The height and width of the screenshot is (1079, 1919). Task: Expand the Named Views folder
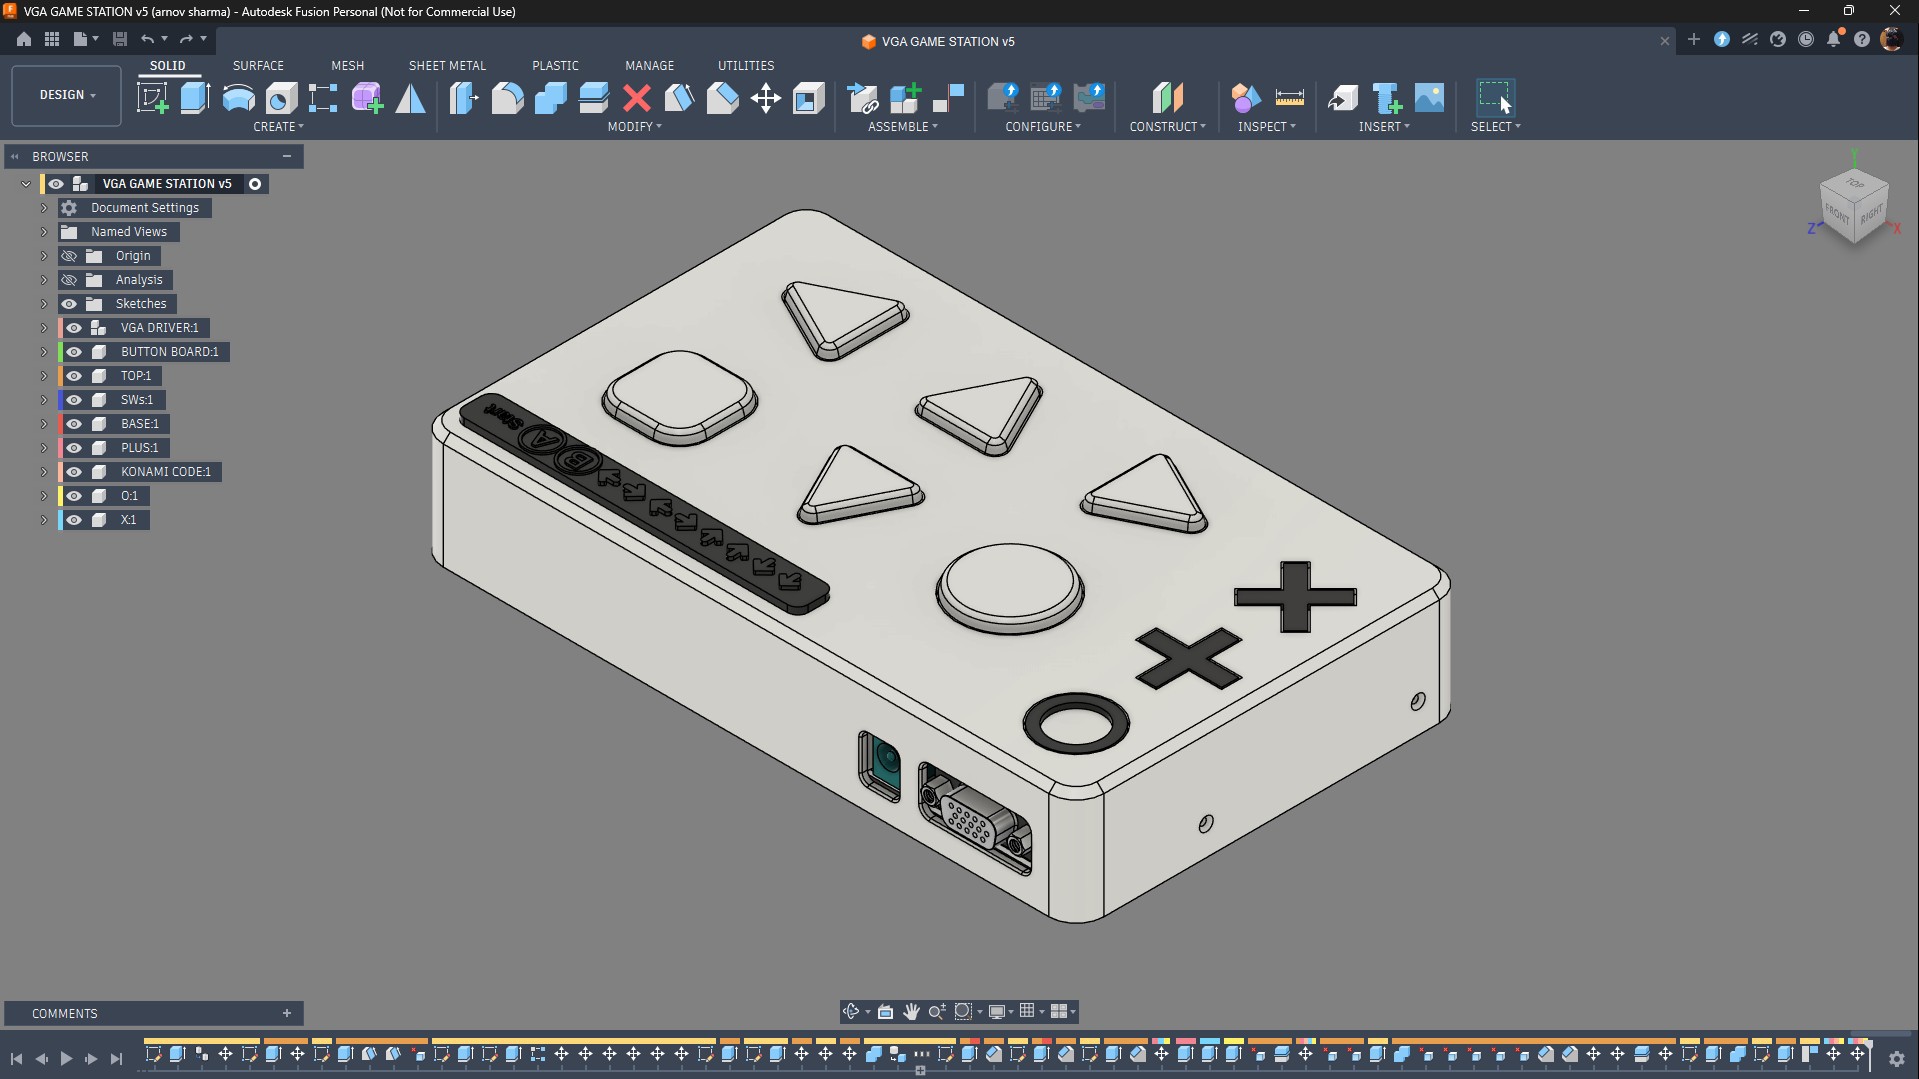[44, 232]
